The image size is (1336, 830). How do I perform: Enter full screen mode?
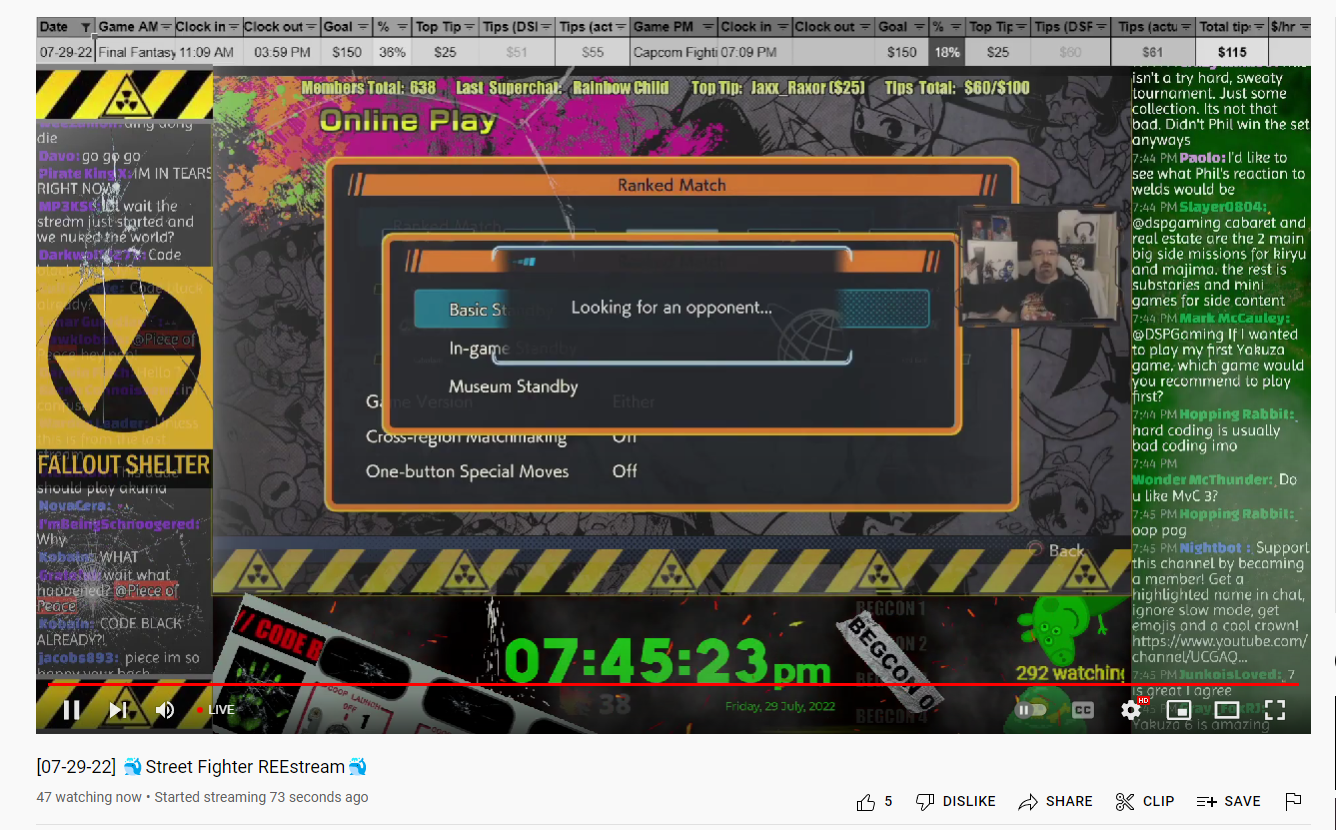point(1274,710)
